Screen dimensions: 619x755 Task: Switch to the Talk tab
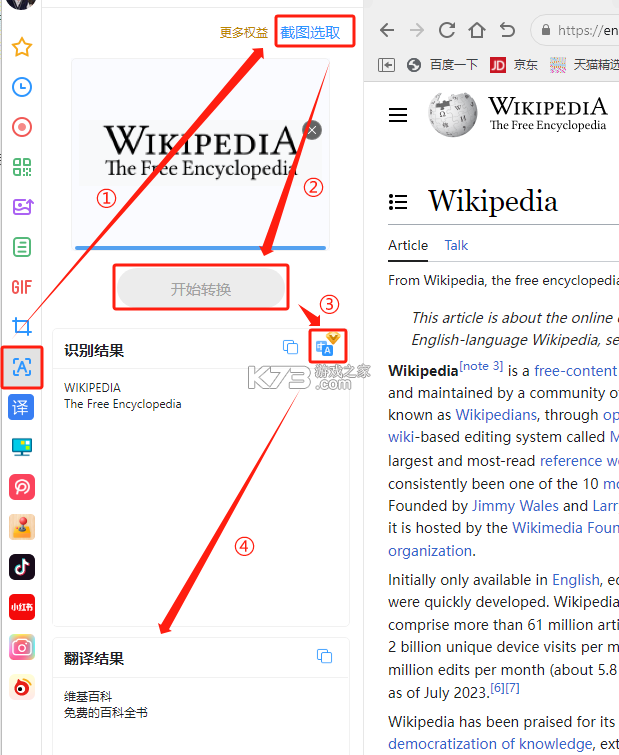pyautogui.click(x=456, y=246)
